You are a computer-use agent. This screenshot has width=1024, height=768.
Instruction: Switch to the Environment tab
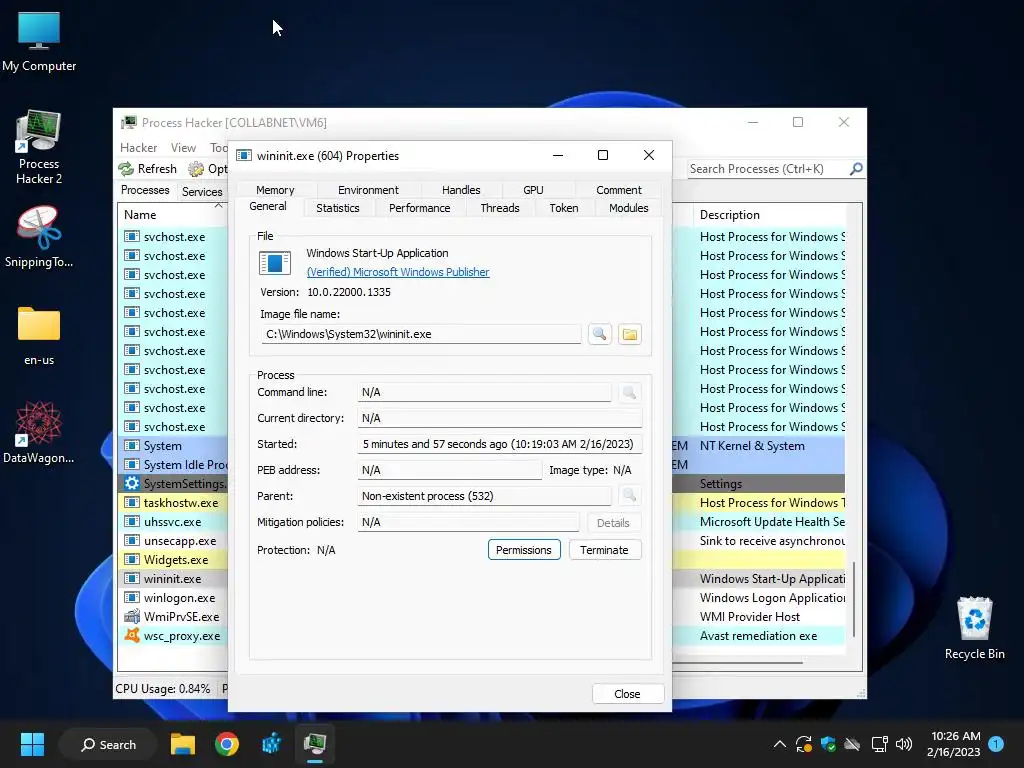[368, 190]
